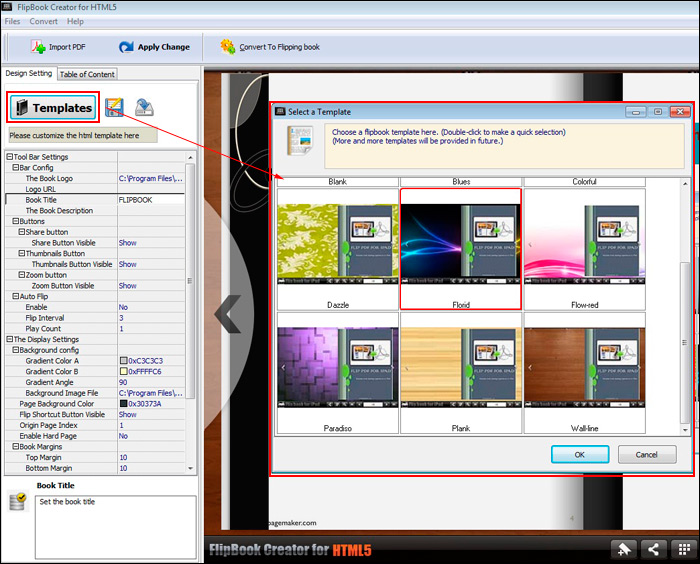Switch to Design Setting tab
Viewport: 700px width, 564px height.
click(29, 73)
